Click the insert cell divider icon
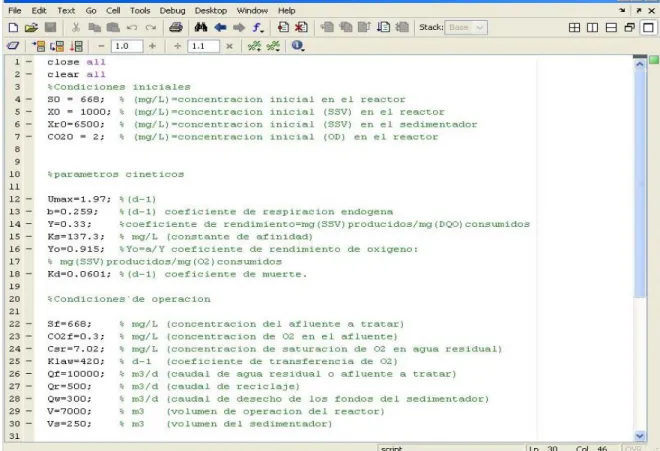This screenshot has width=660, height=451. pyautogui.click(x=254, y=46)
